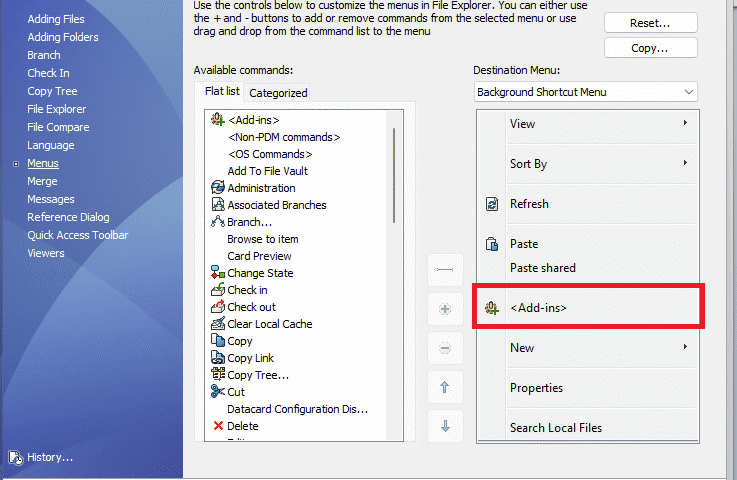
Task: Open the Merge topic in sidebar
Action: click(42, 181)
